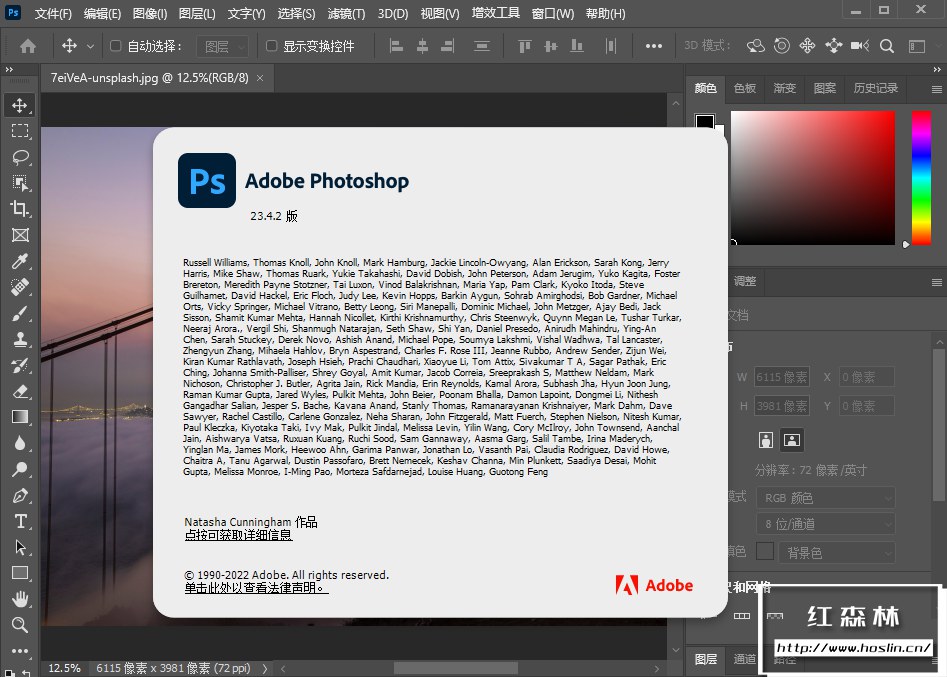Screen dimensions: 947x677
Task: Open the 调整 panel flyout menu
Action: pos(937,282)
